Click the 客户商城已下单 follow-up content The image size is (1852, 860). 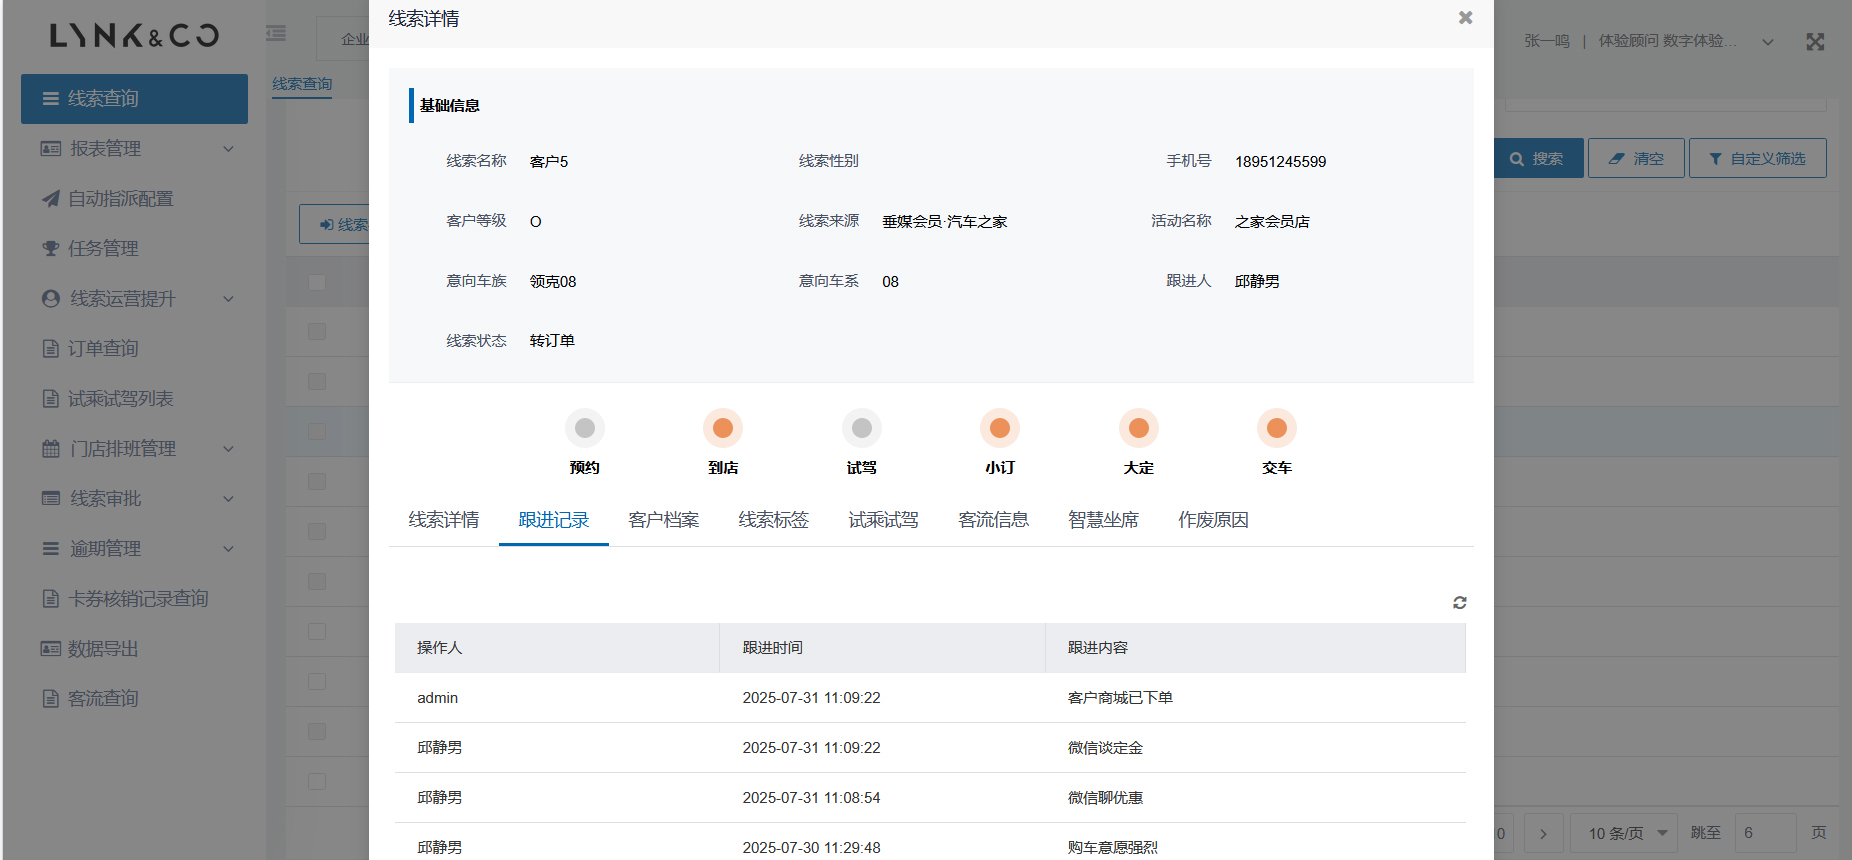[1120, 698]
